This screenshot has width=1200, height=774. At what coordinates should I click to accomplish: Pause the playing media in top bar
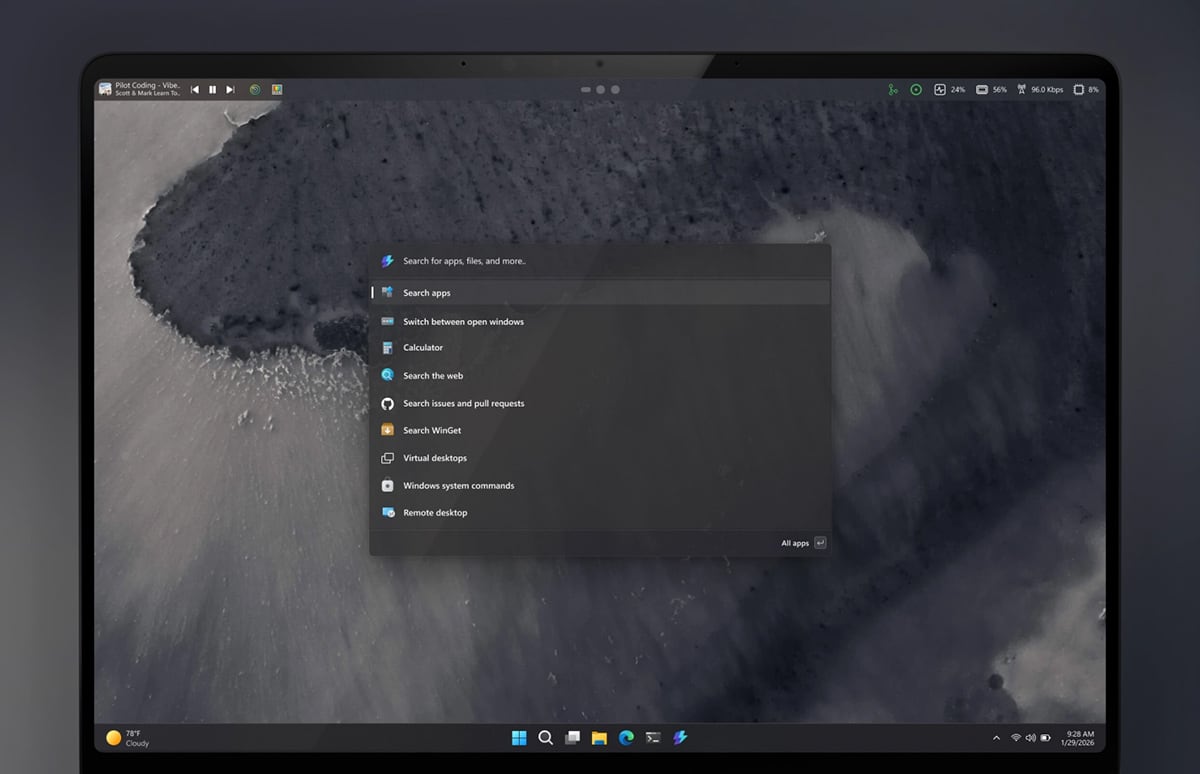pos(212,89)
